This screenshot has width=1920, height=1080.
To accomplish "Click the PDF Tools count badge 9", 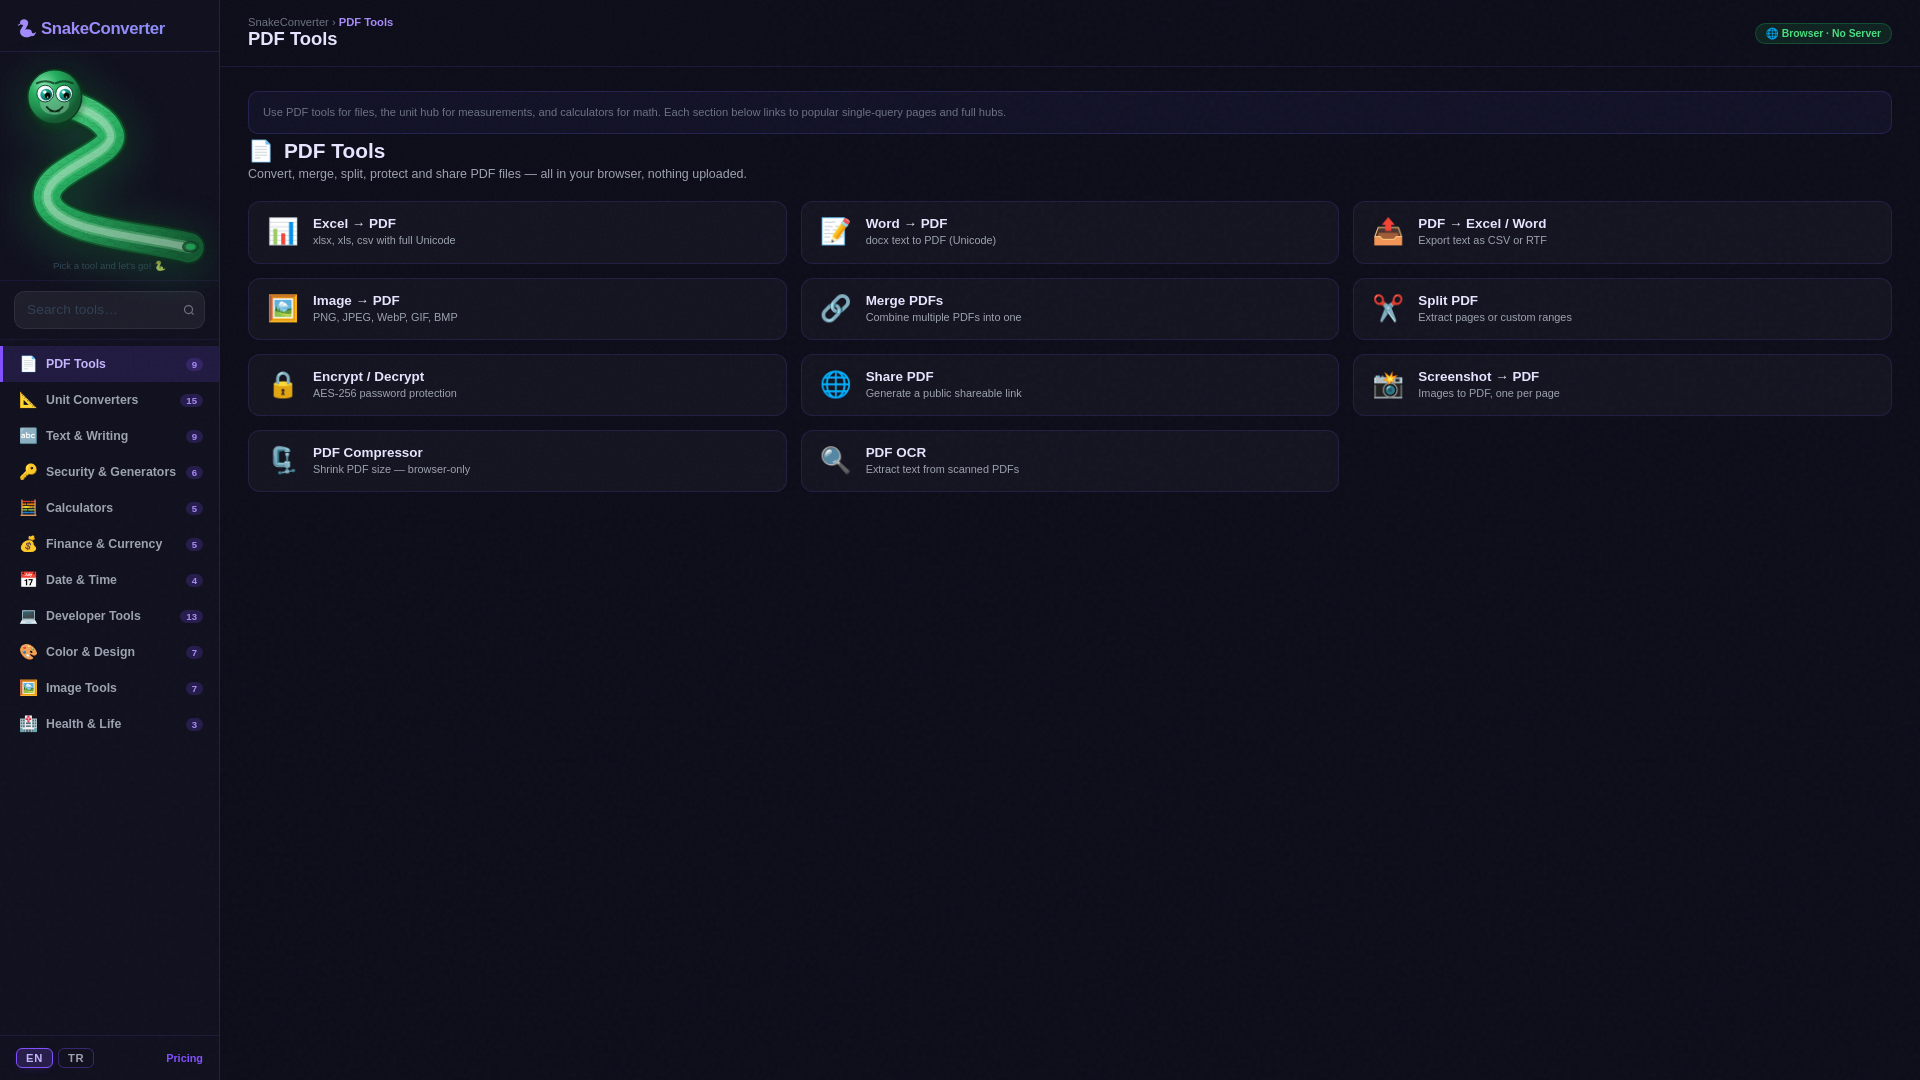I will point(194,365).
